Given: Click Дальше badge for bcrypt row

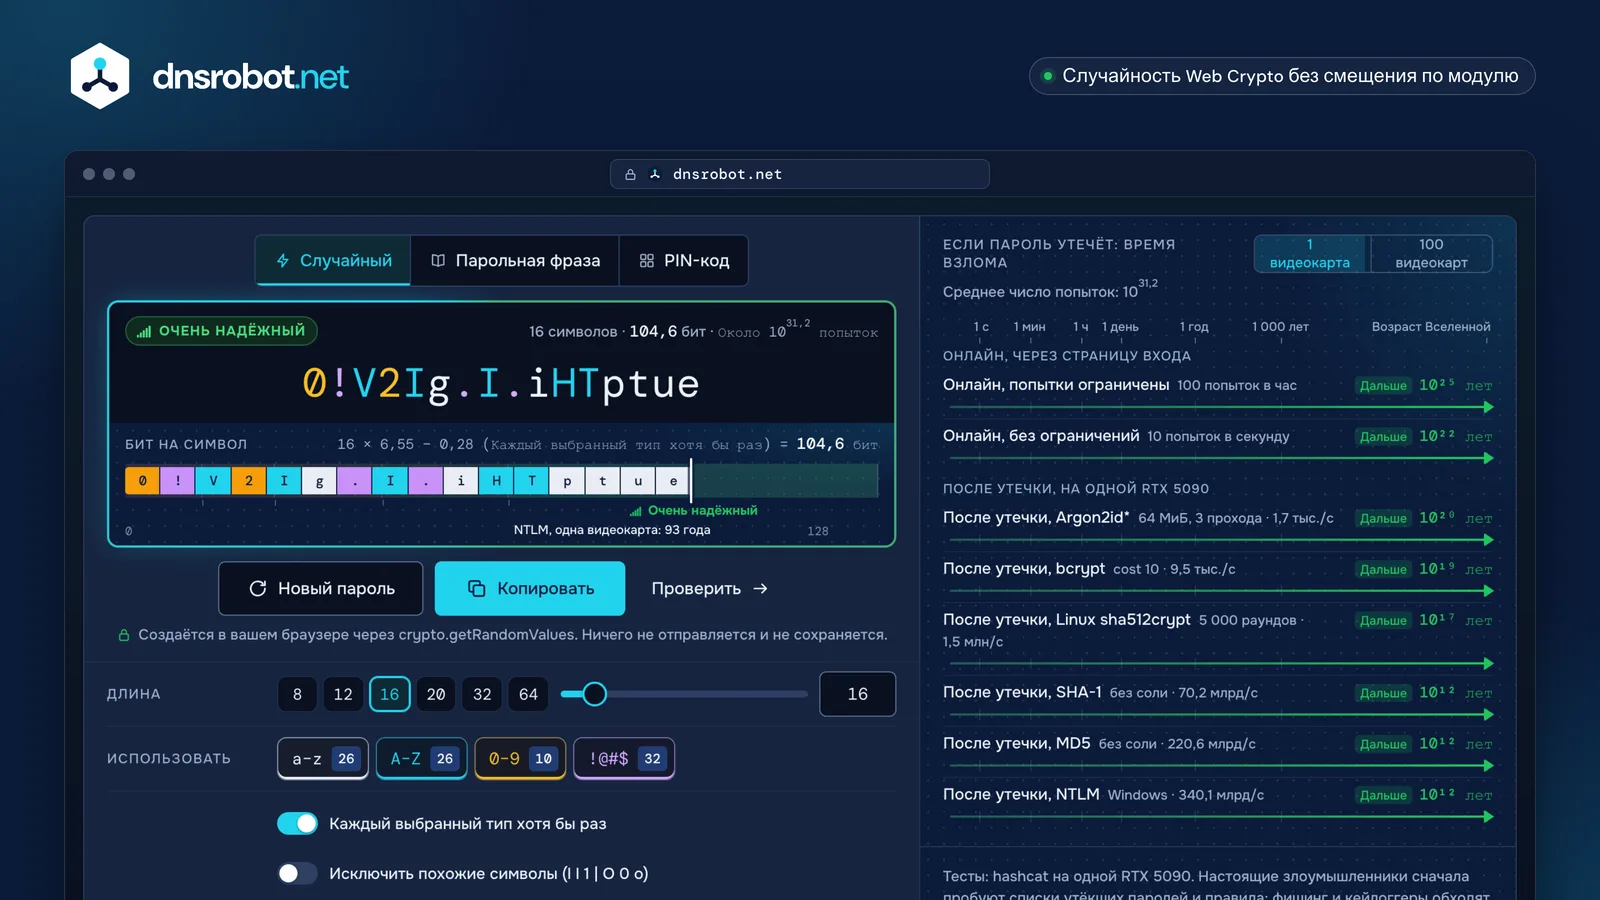Looking at the screenshot, I should coord(1383,570).
